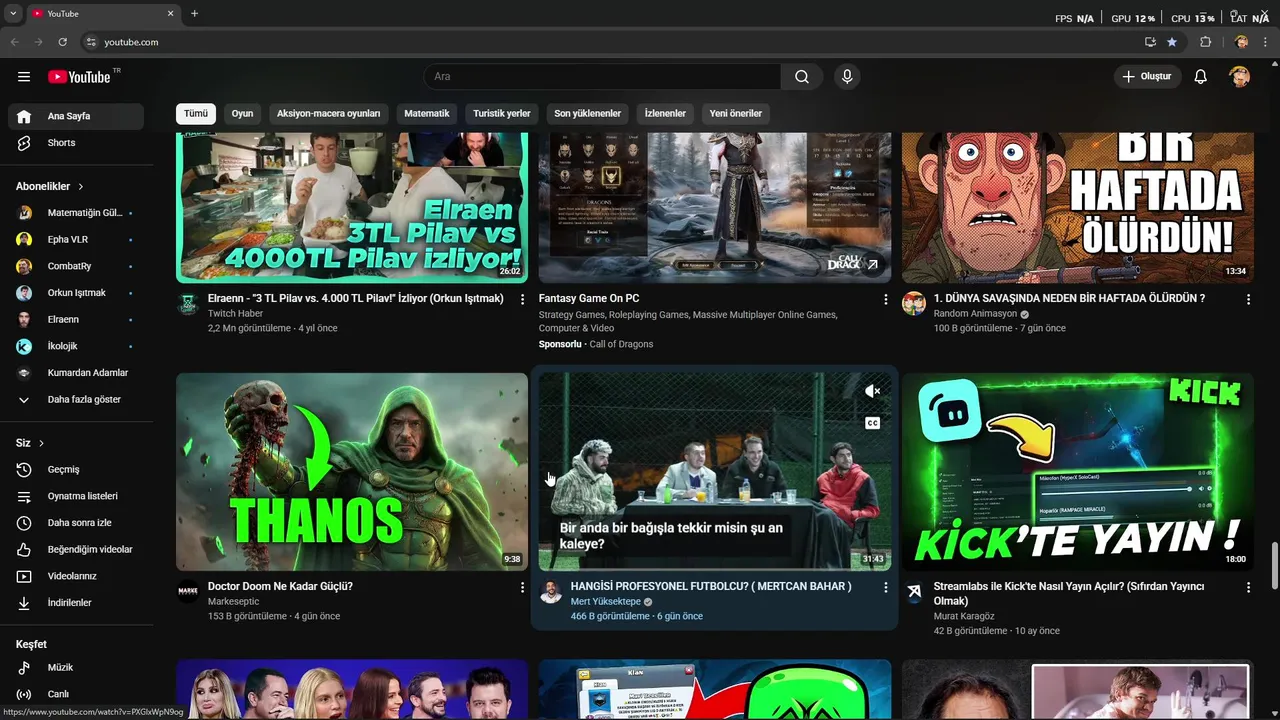Image resolution: width=1280 pixels, height=720 pixels.
Task: Click Call of Dragons sponsor link
Action: click(621, 344)
